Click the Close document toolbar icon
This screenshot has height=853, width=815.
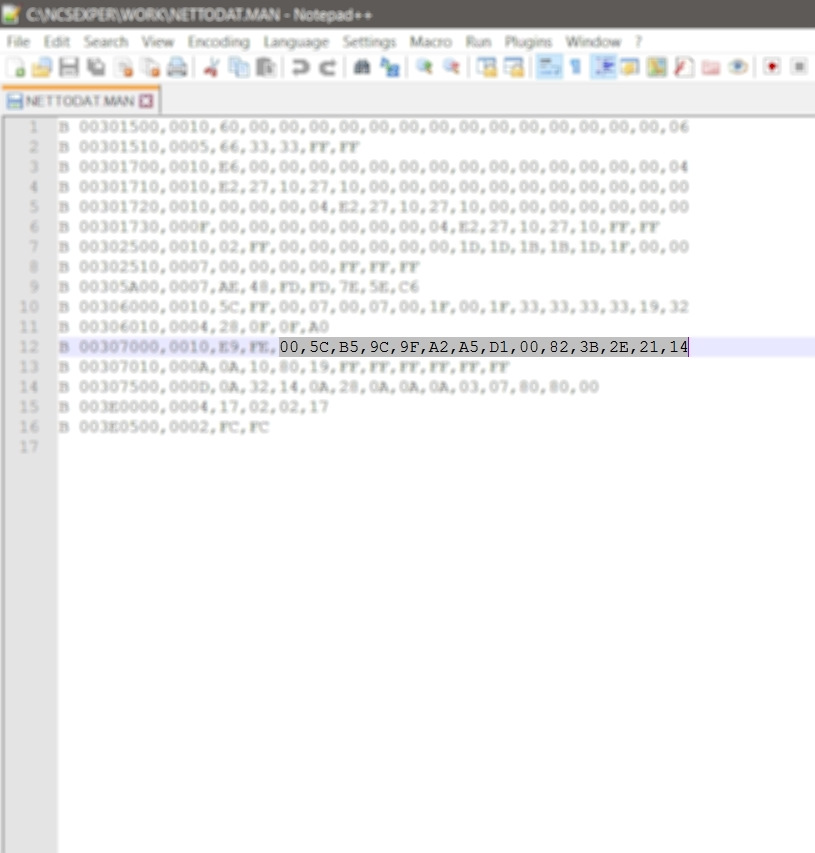125,67
